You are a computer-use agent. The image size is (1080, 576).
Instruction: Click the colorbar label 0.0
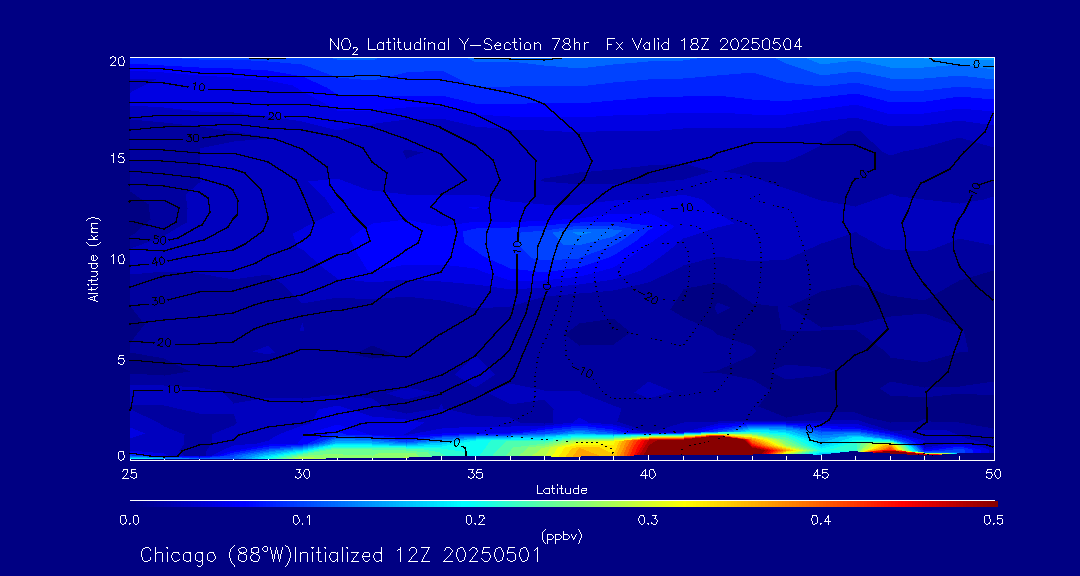[x=130, y=520]
